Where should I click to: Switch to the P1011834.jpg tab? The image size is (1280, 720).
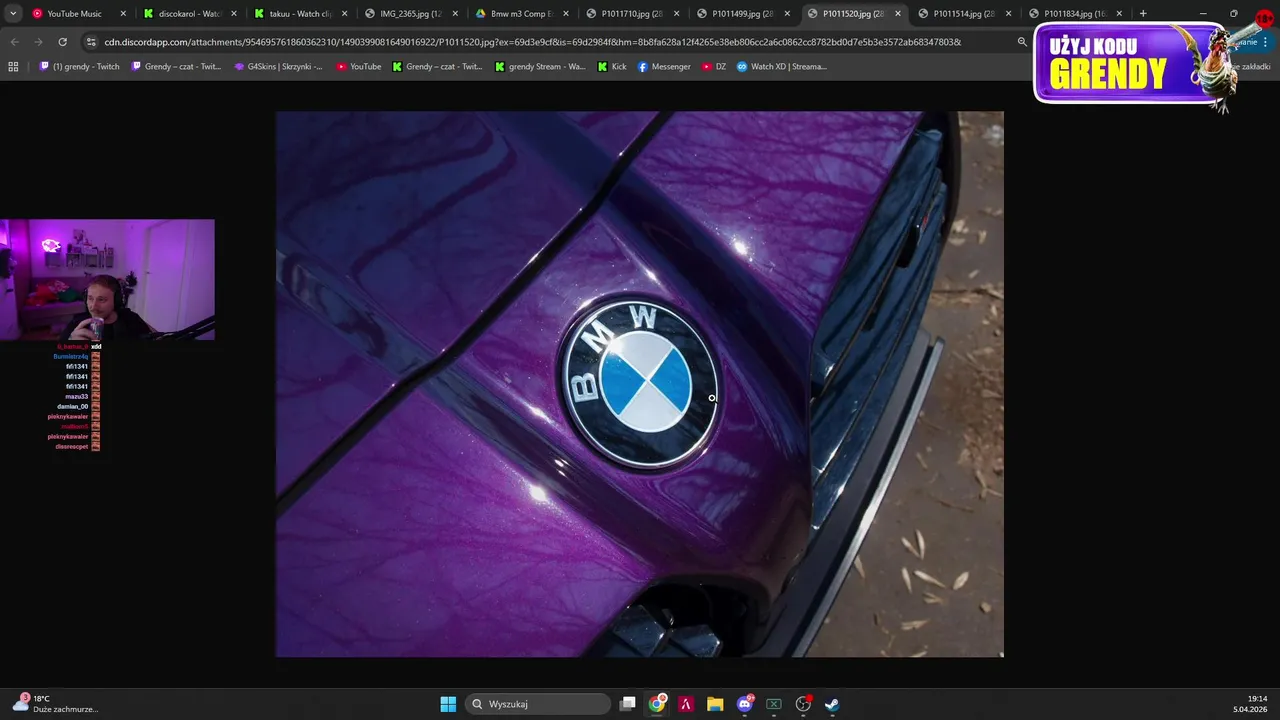pyautogui.click(x=1075, y=14)
